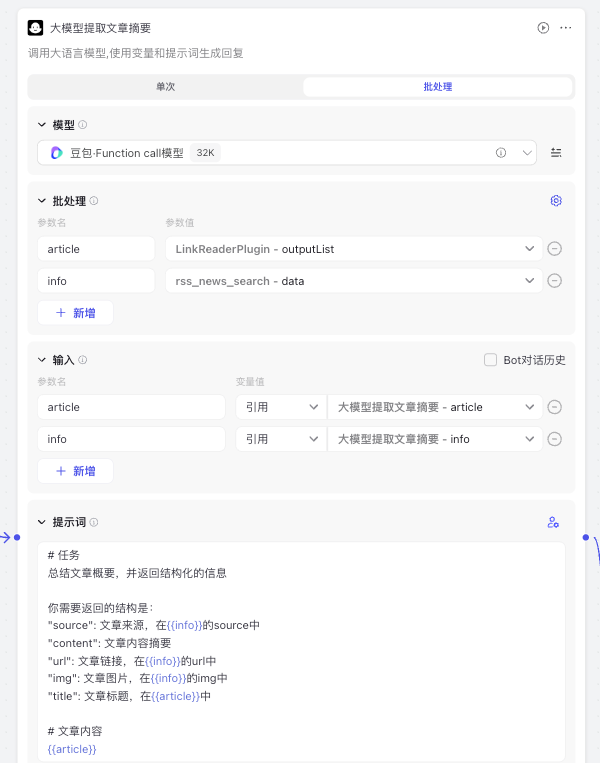
Task: Click the info icon beside 提示词 heading
Action: click(x=94, y=522)
